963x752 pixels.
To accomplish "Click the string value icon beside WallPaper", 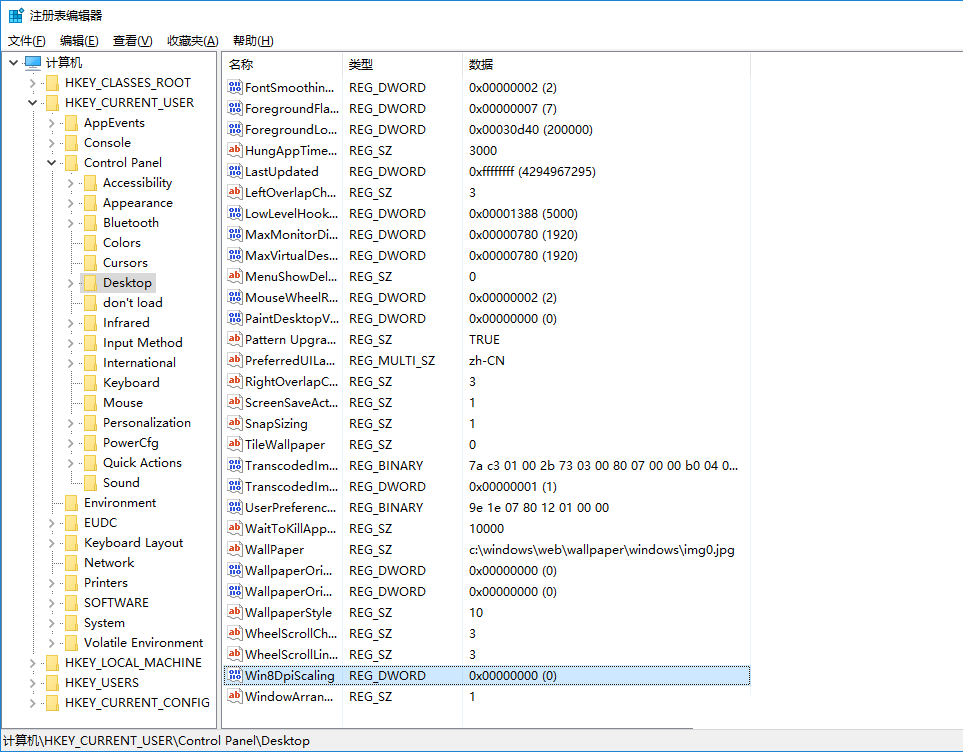I will pyautogui.click(x=235, y=550).
